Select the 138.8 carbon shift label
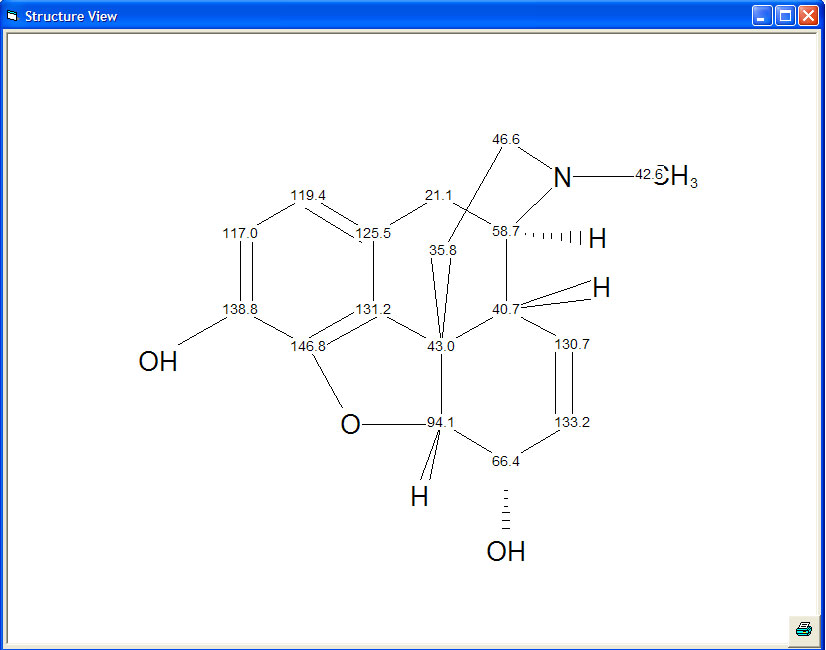Viewport: 826px width, 650px height. click(240, 309)
